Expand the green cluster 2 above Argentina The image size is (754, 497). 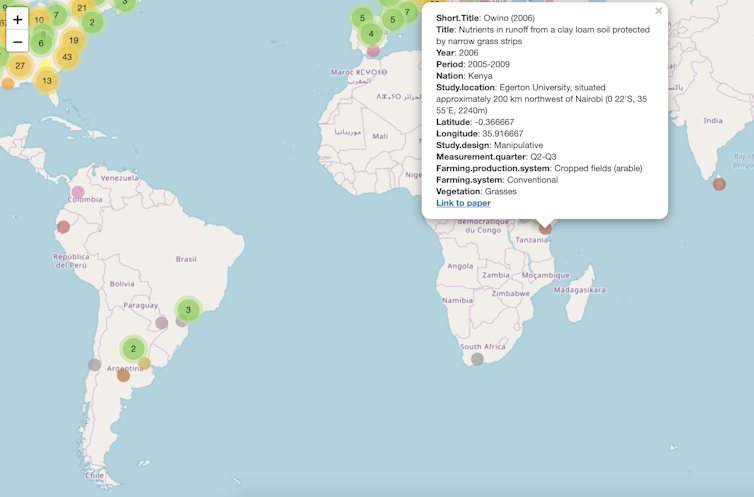(x=133, y=349)
